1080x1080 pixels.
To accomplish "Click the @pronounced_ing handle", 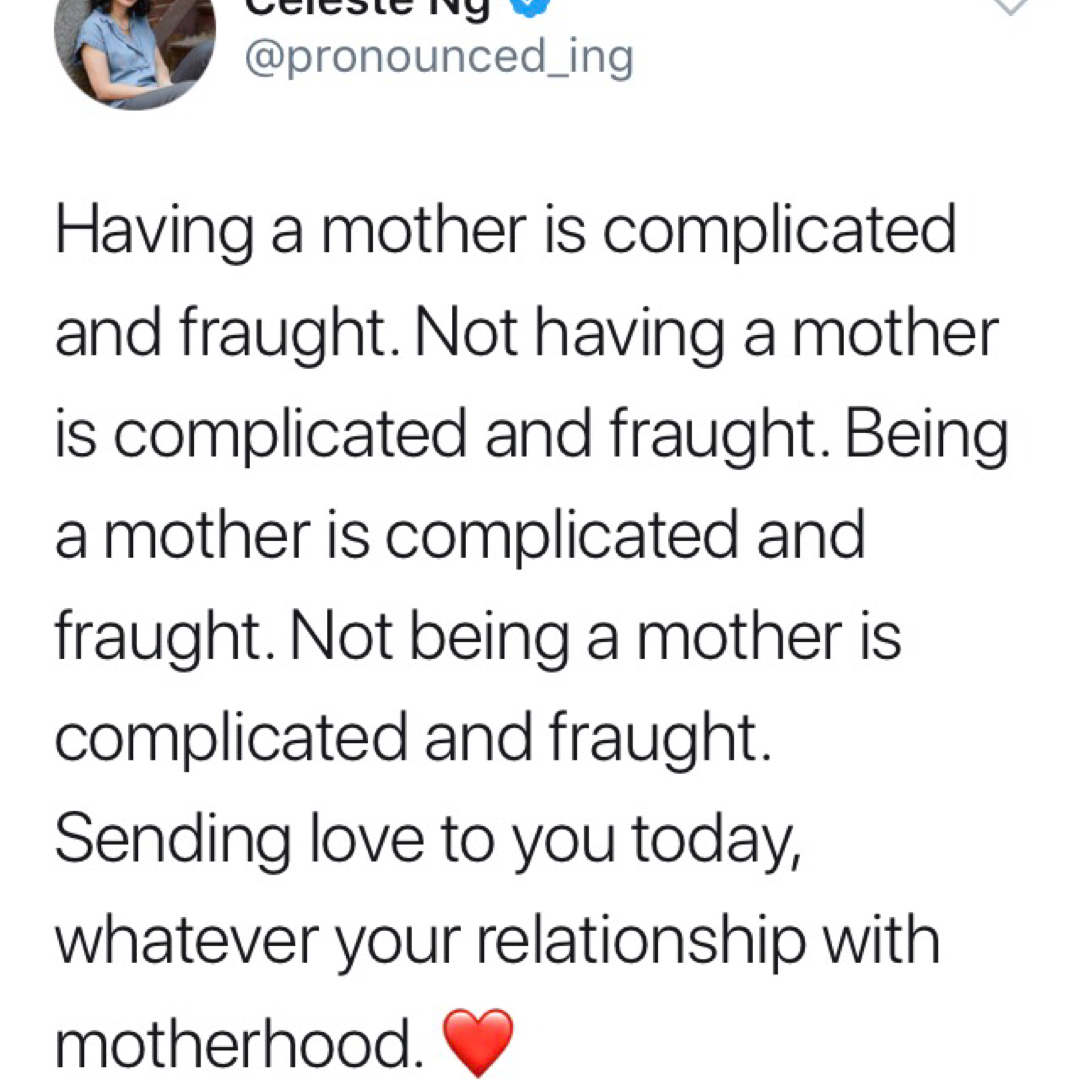I will [440, 59].
